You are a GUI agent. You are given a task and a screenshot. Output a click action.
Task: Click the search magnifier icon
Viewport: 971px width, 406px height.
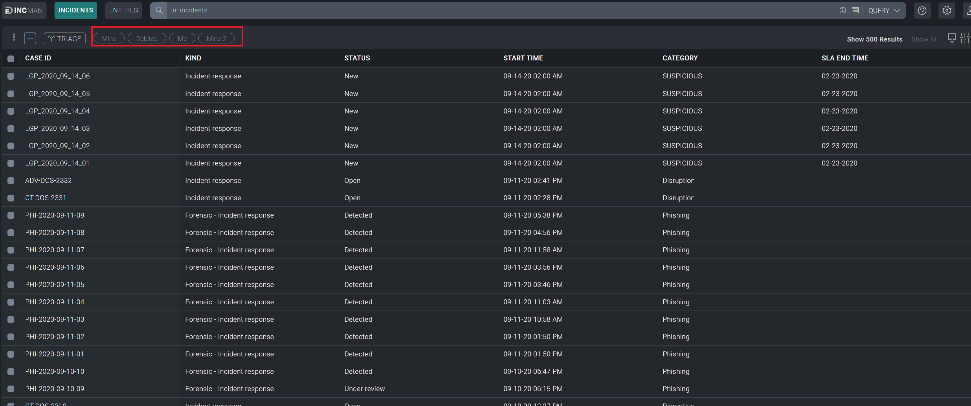[x=160, y=10]
